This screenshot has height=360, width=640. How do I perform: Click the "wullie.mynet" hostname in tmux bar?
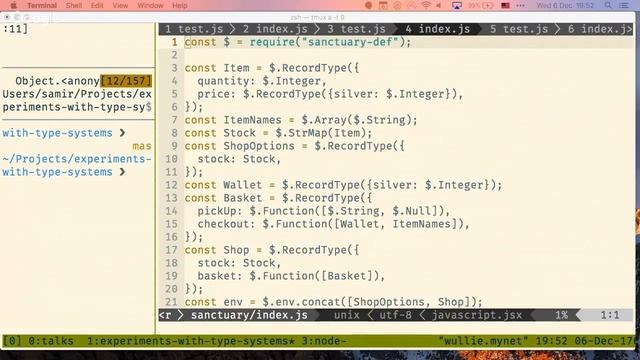(x=483, y=341)
